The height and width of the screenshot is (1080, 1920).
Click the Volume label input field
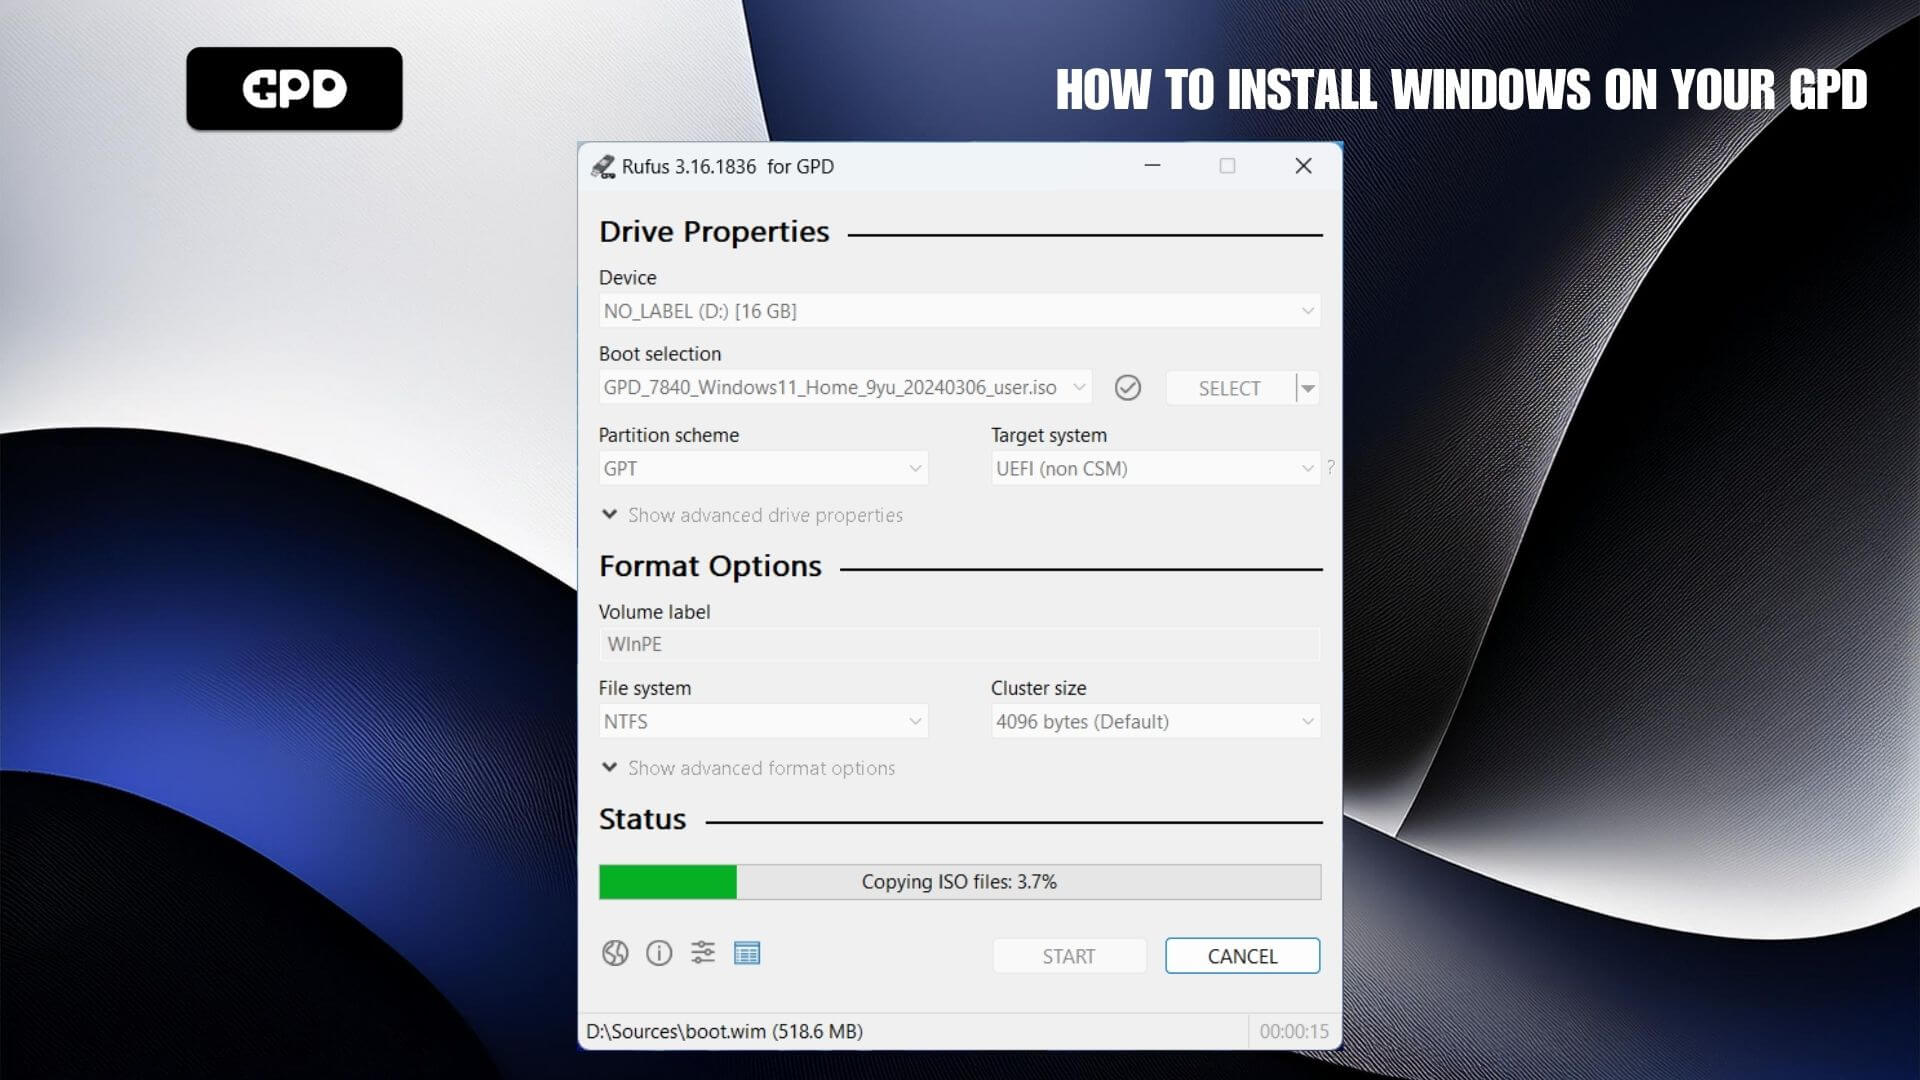[959, 644]
